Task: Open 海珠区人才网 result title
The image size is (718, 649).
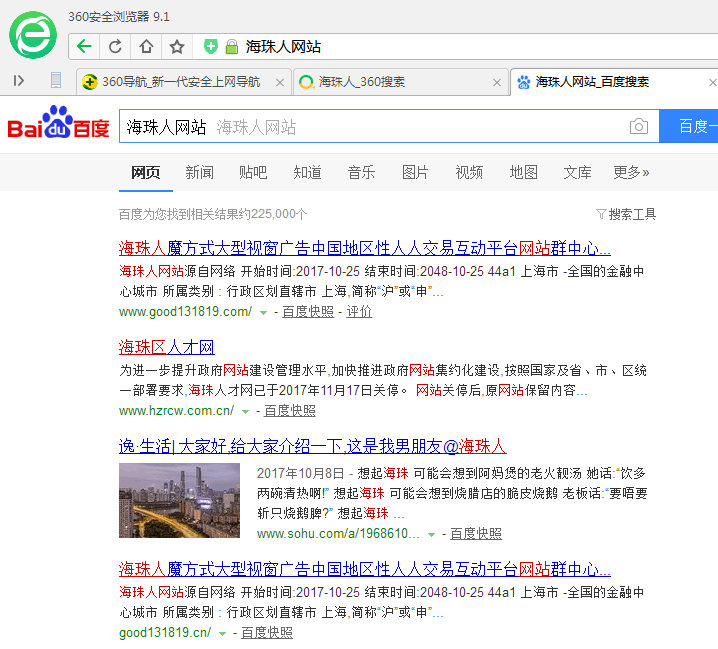Action: (167, 347)
